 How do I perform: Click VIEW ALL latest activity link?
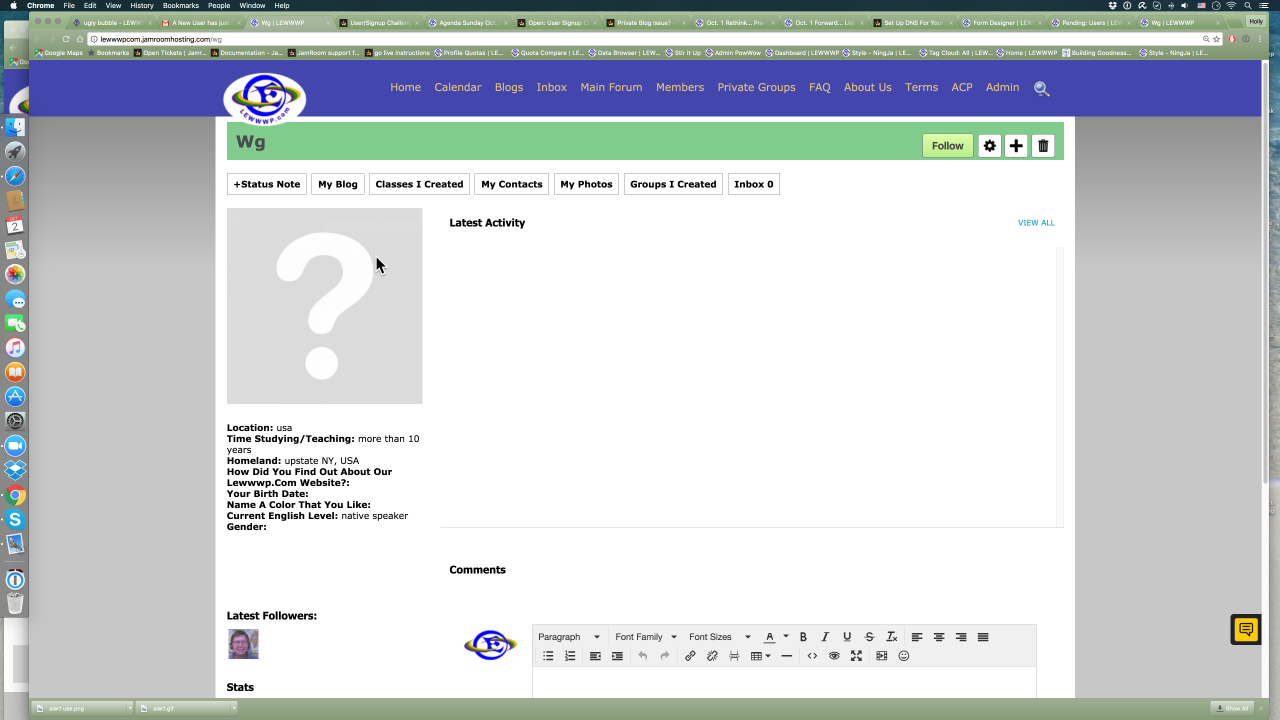tap(1036, 223)
